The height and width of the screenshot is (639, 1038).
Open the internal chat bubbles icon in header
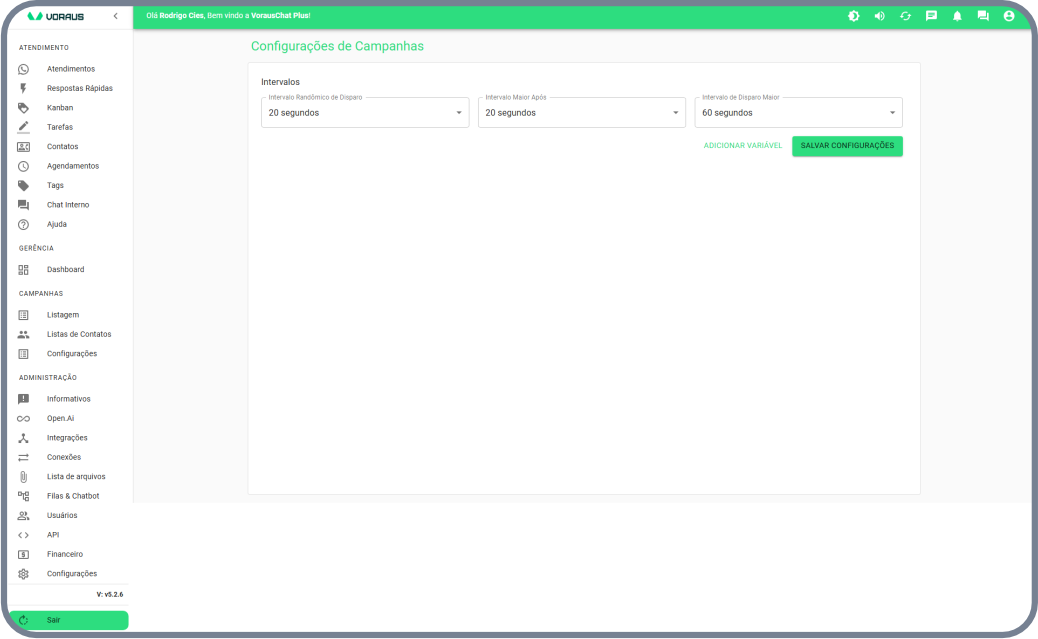click(x=983, y=16)
